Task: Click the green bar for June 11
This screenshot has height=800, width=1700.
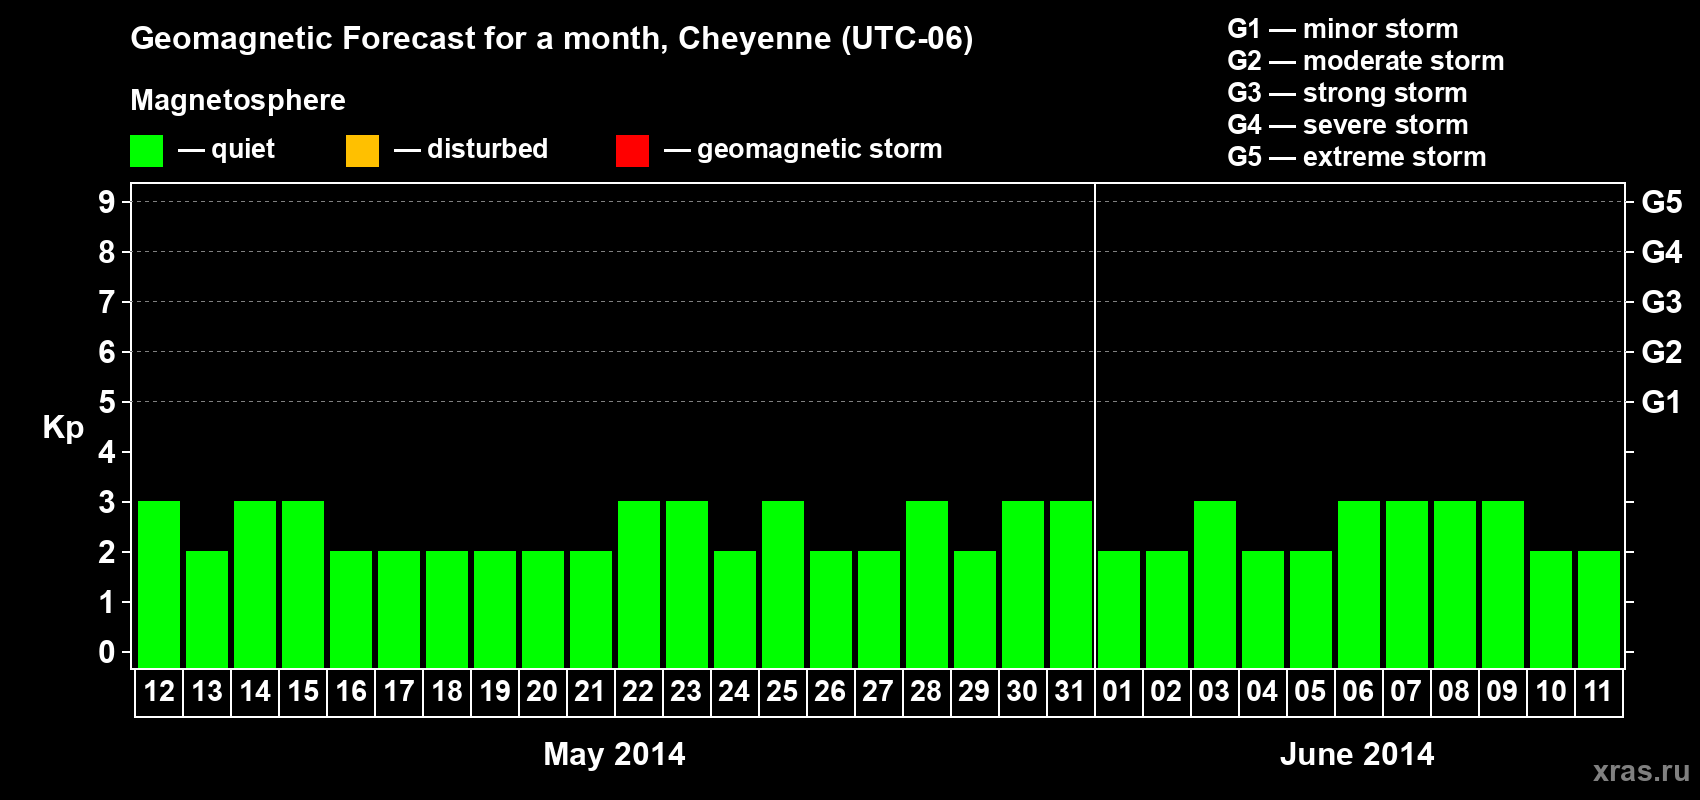Action: click(x=1599, y=609)
